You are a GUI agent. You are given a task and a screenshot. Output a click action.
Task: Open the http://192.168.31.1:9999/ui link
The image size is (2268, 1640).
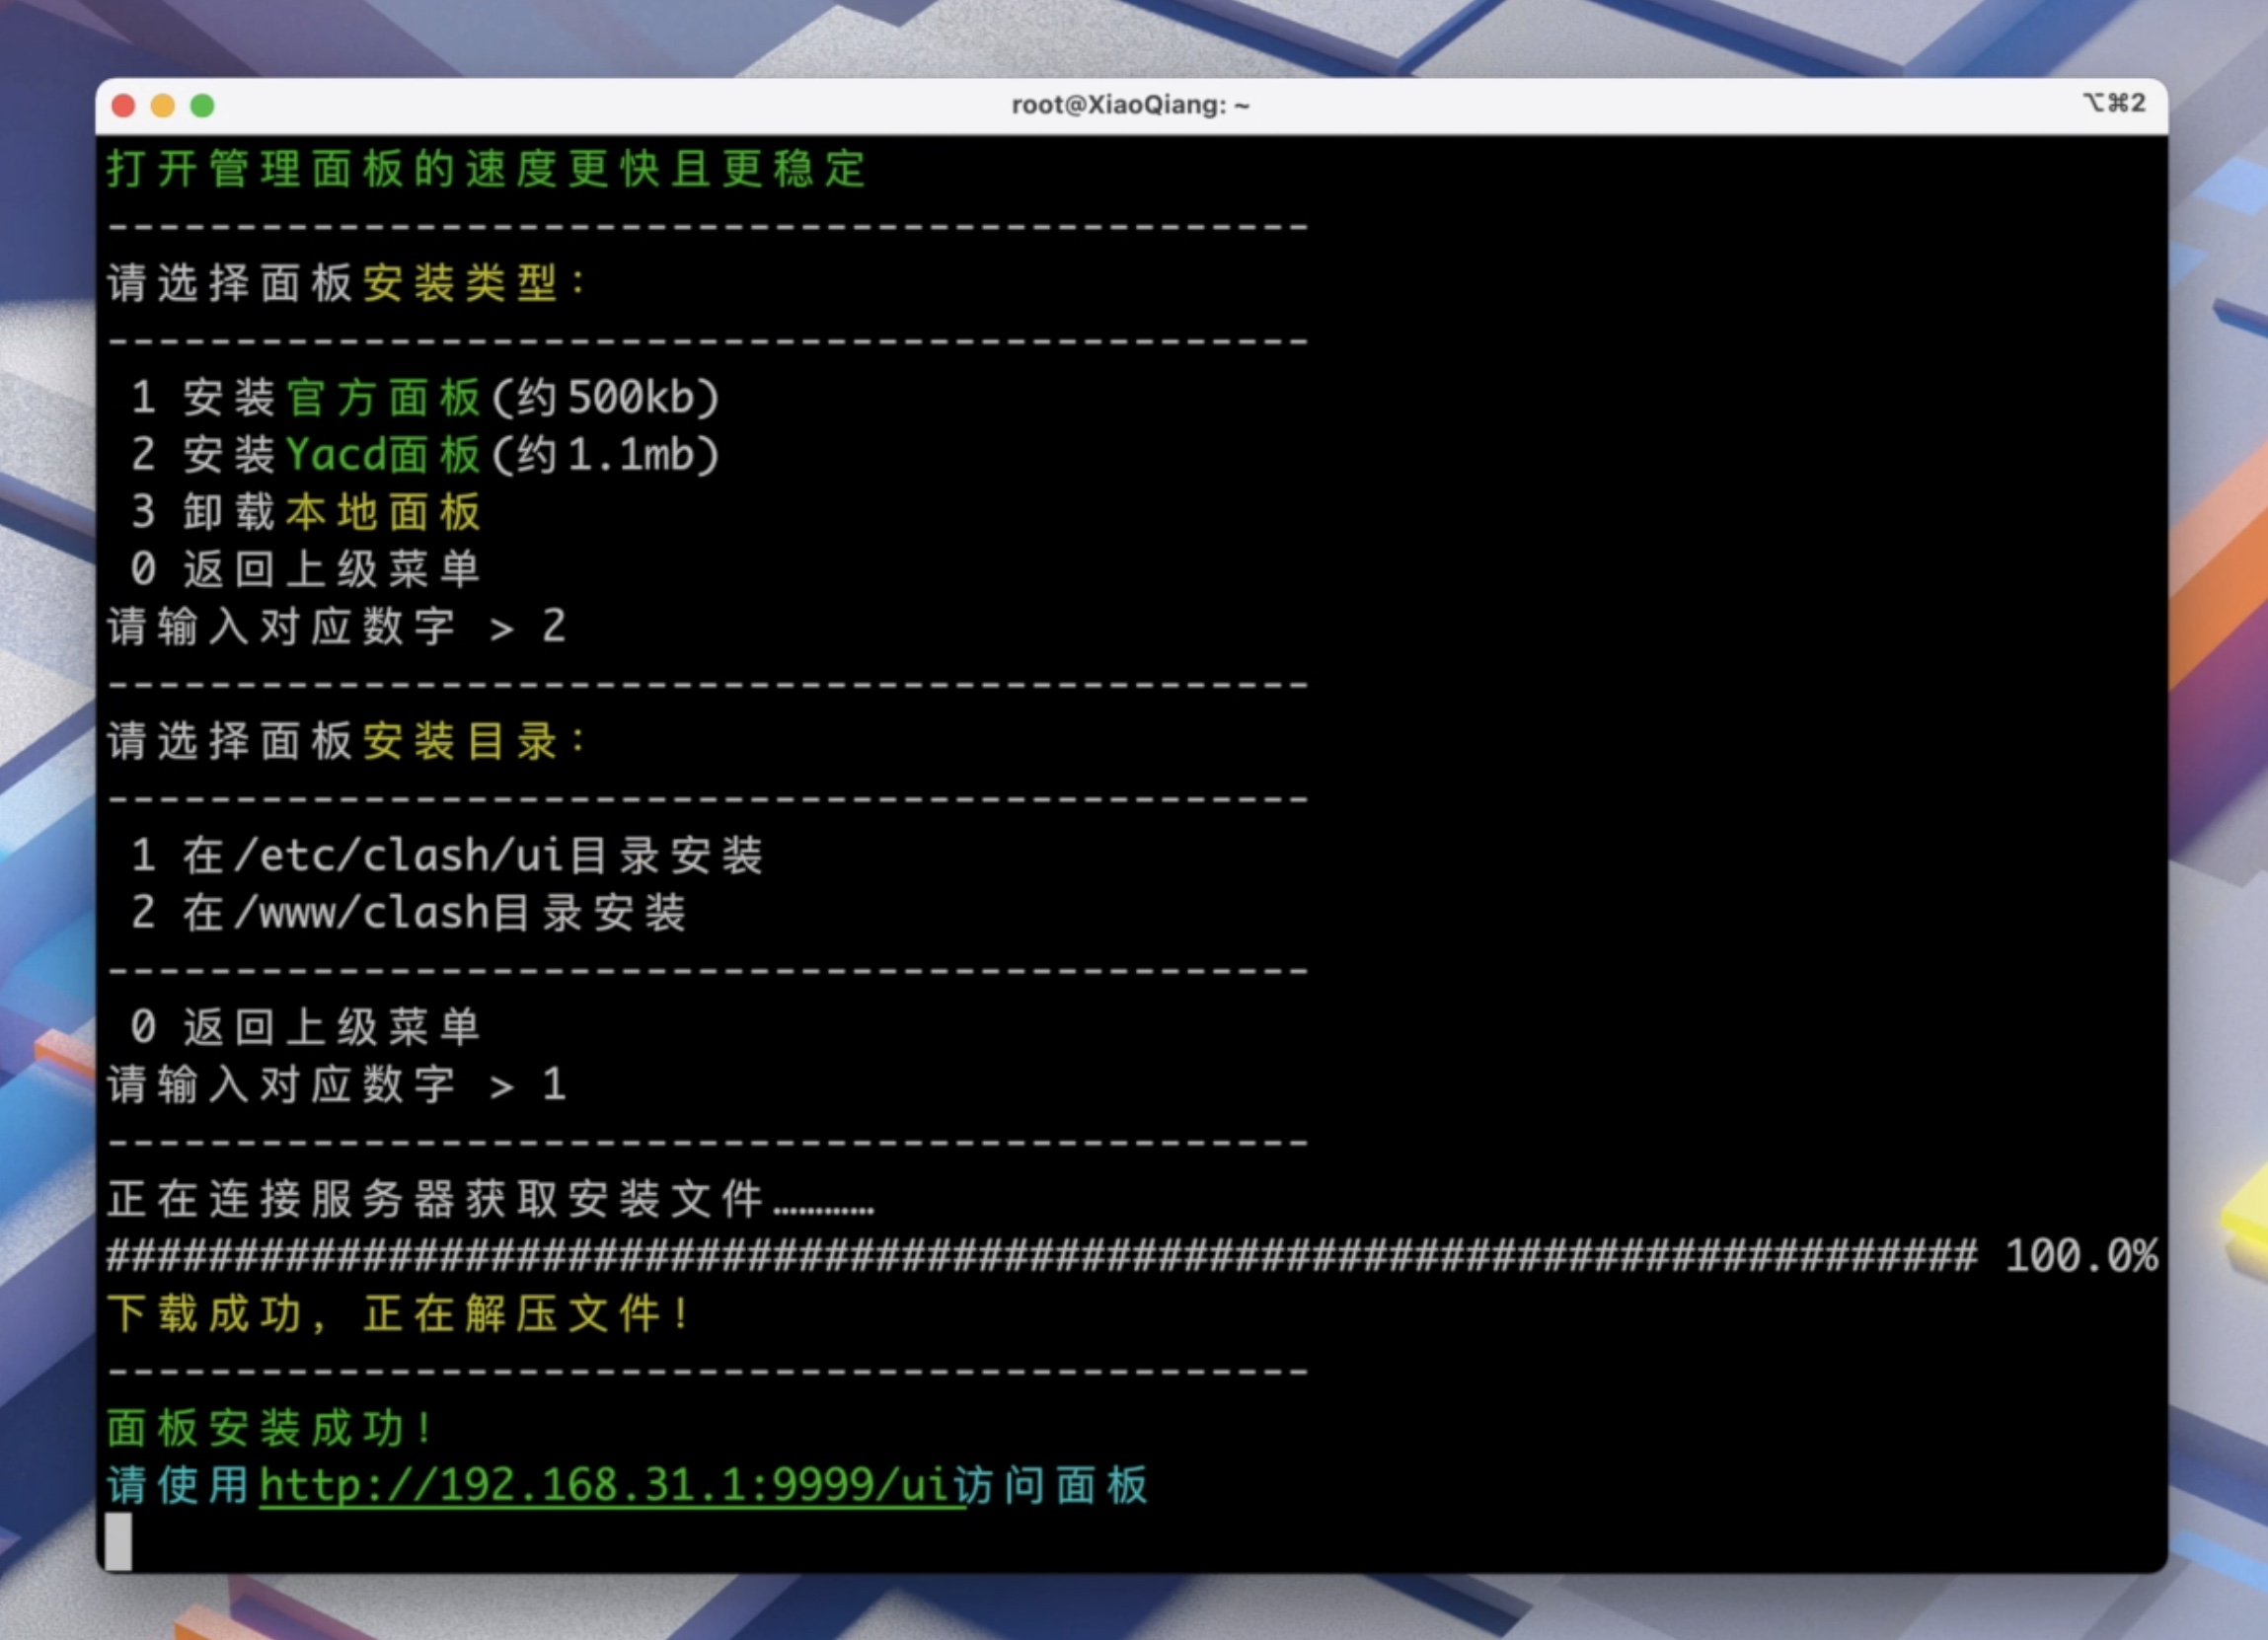pos(610,1486)
